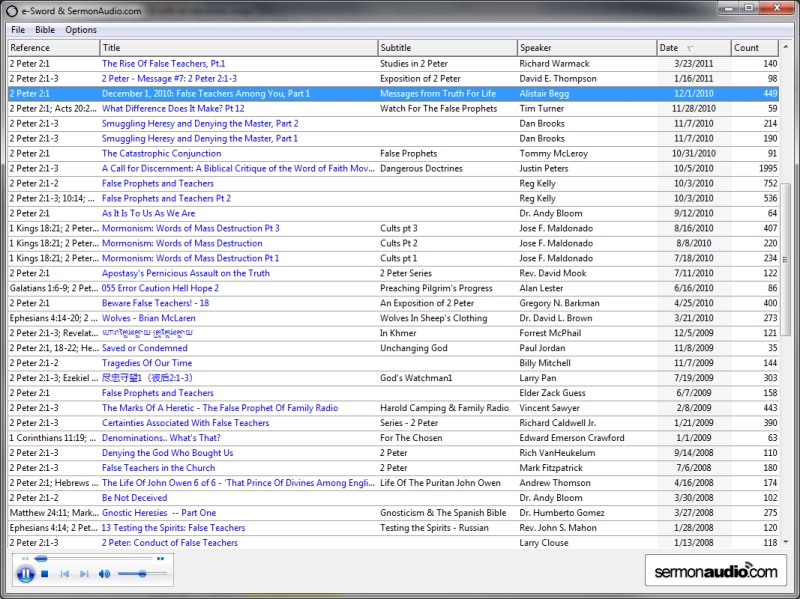The height and width of the screenshot is (599, 800).
Task: Click subtitle 'Wolves In Sheep's Clothing'
Action: coord(434,318)
